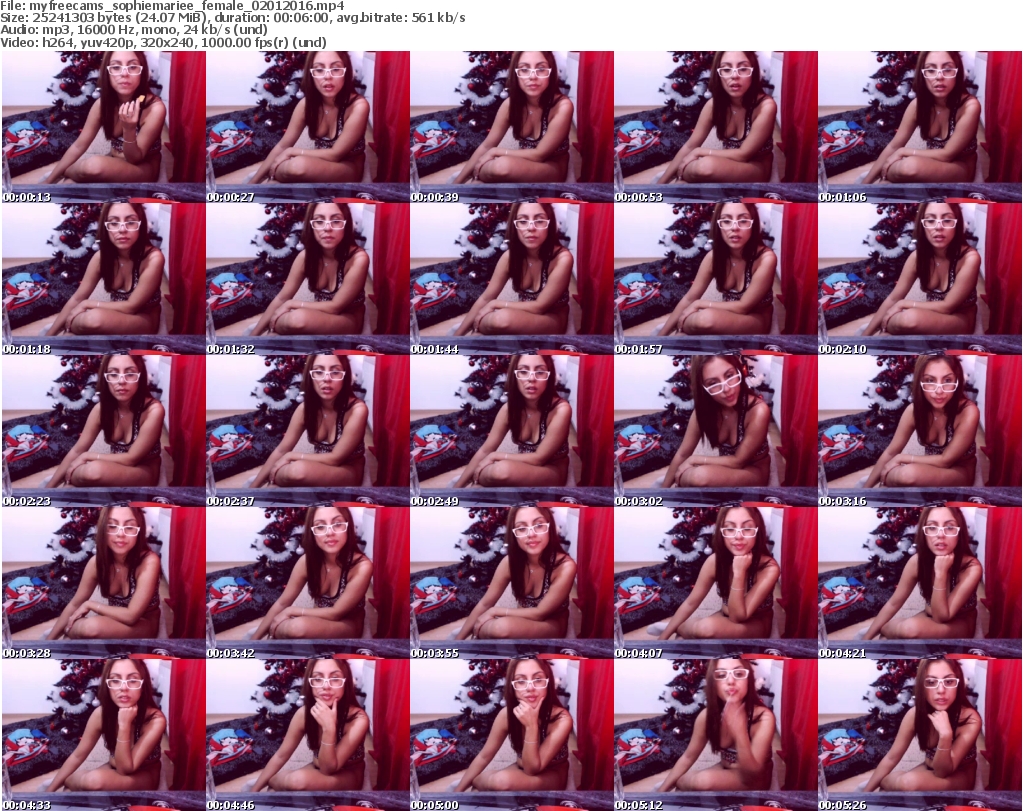Click the 00:03:16 thumbnail
The image size is (1024, 811).
(x=920, y=432)
